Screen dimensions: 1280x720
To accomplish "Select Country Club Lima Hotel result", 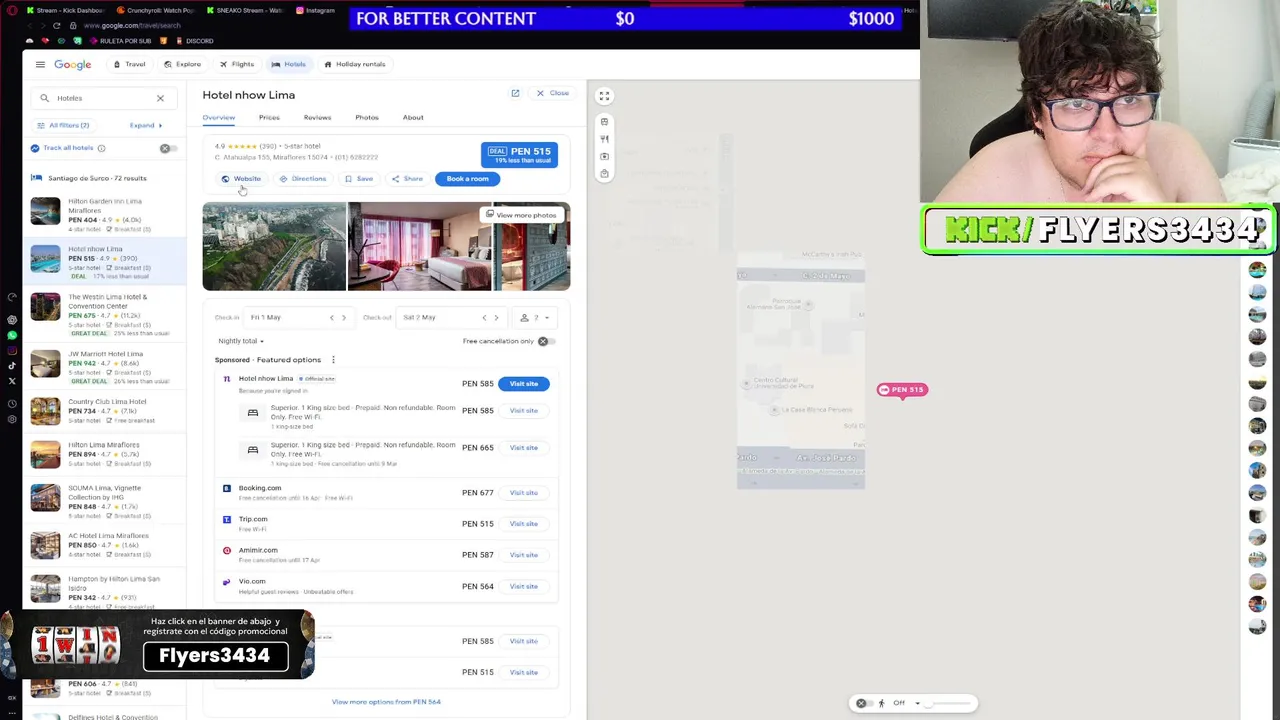I will tap(104, 411).
